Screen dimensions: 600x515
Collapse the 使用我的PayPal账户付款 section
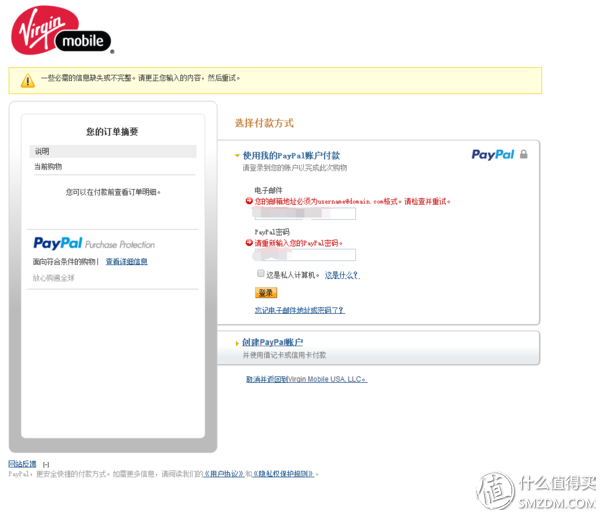tap(237, 156)
